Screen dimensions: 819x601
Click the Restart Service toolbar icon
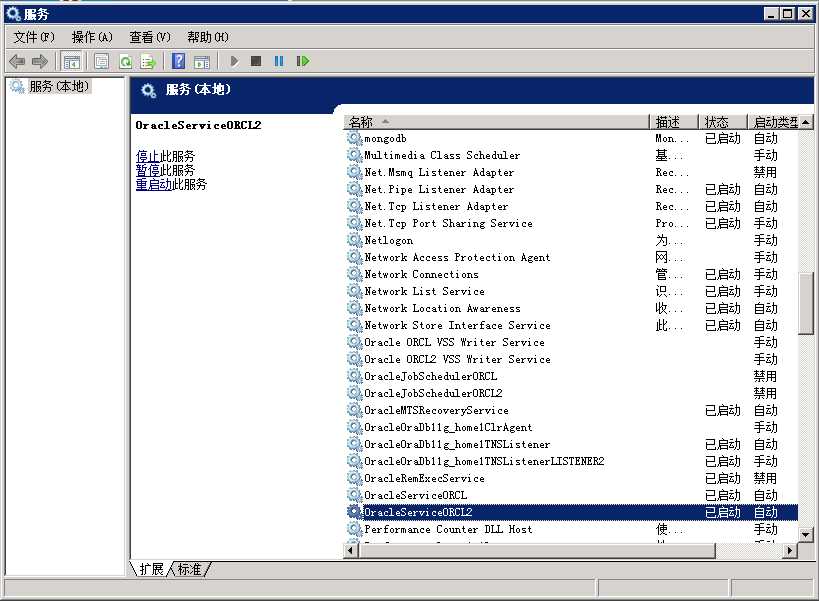tap(303, 62)
